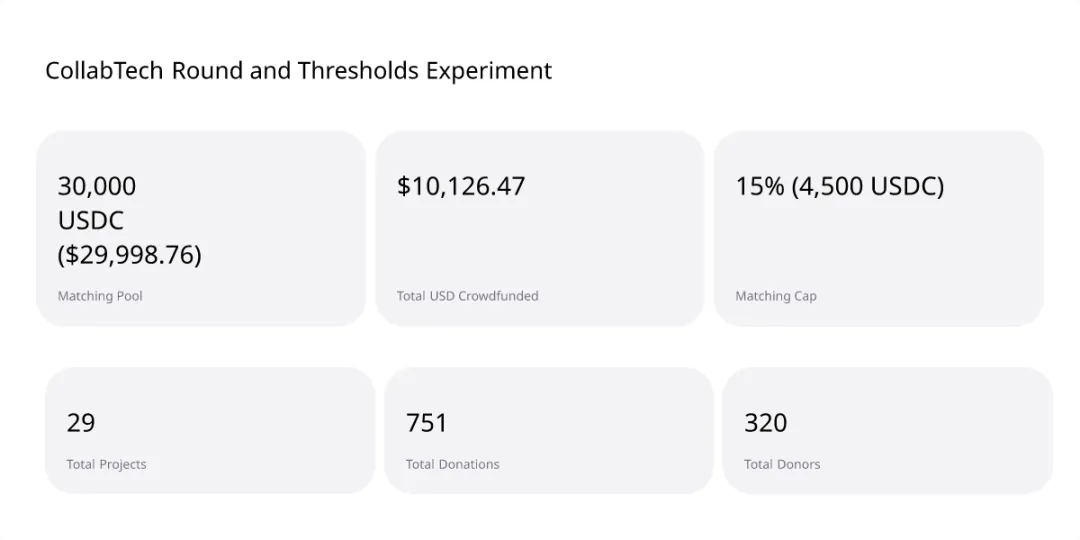Screen dimensions: 1080x540
Task: Select the Total Projects label
Action: pyautogui.click(x=106, y=464)
